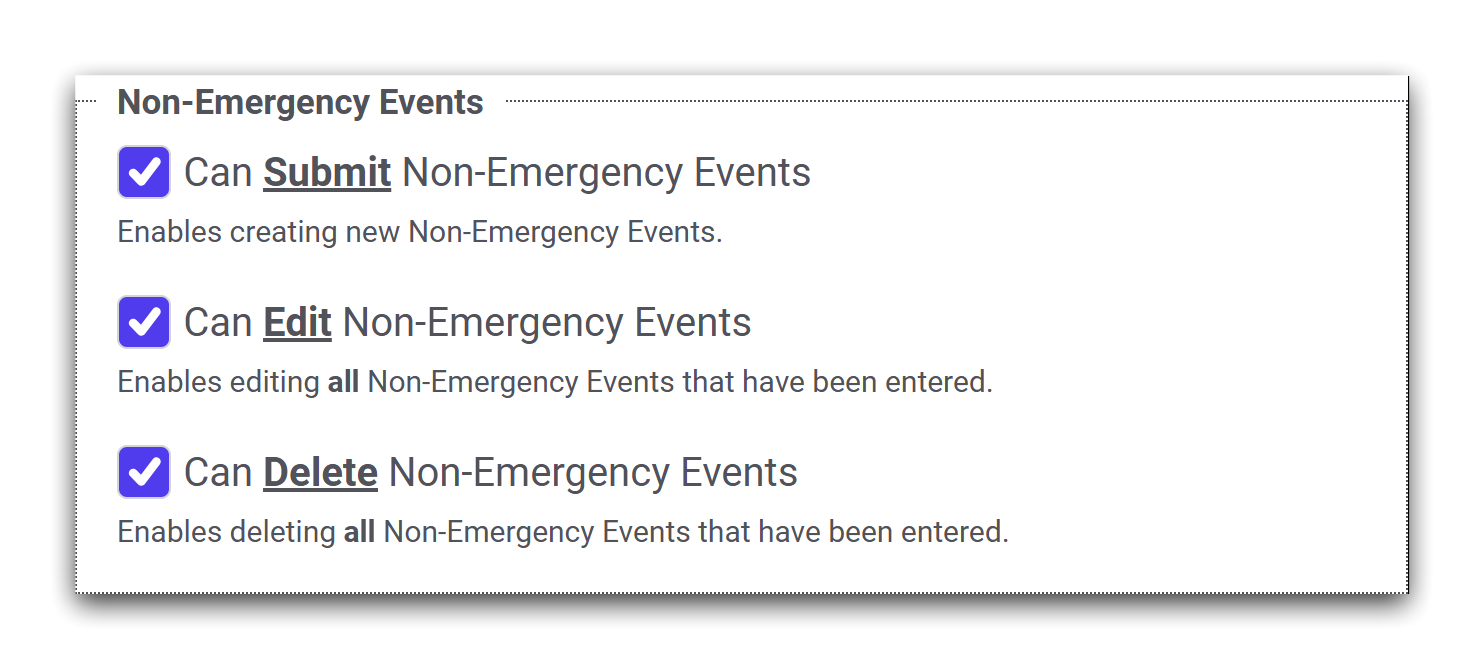Click the dotted border line right of heading
The height and width of the screenshot is (669, 1483).
point(950,100)
